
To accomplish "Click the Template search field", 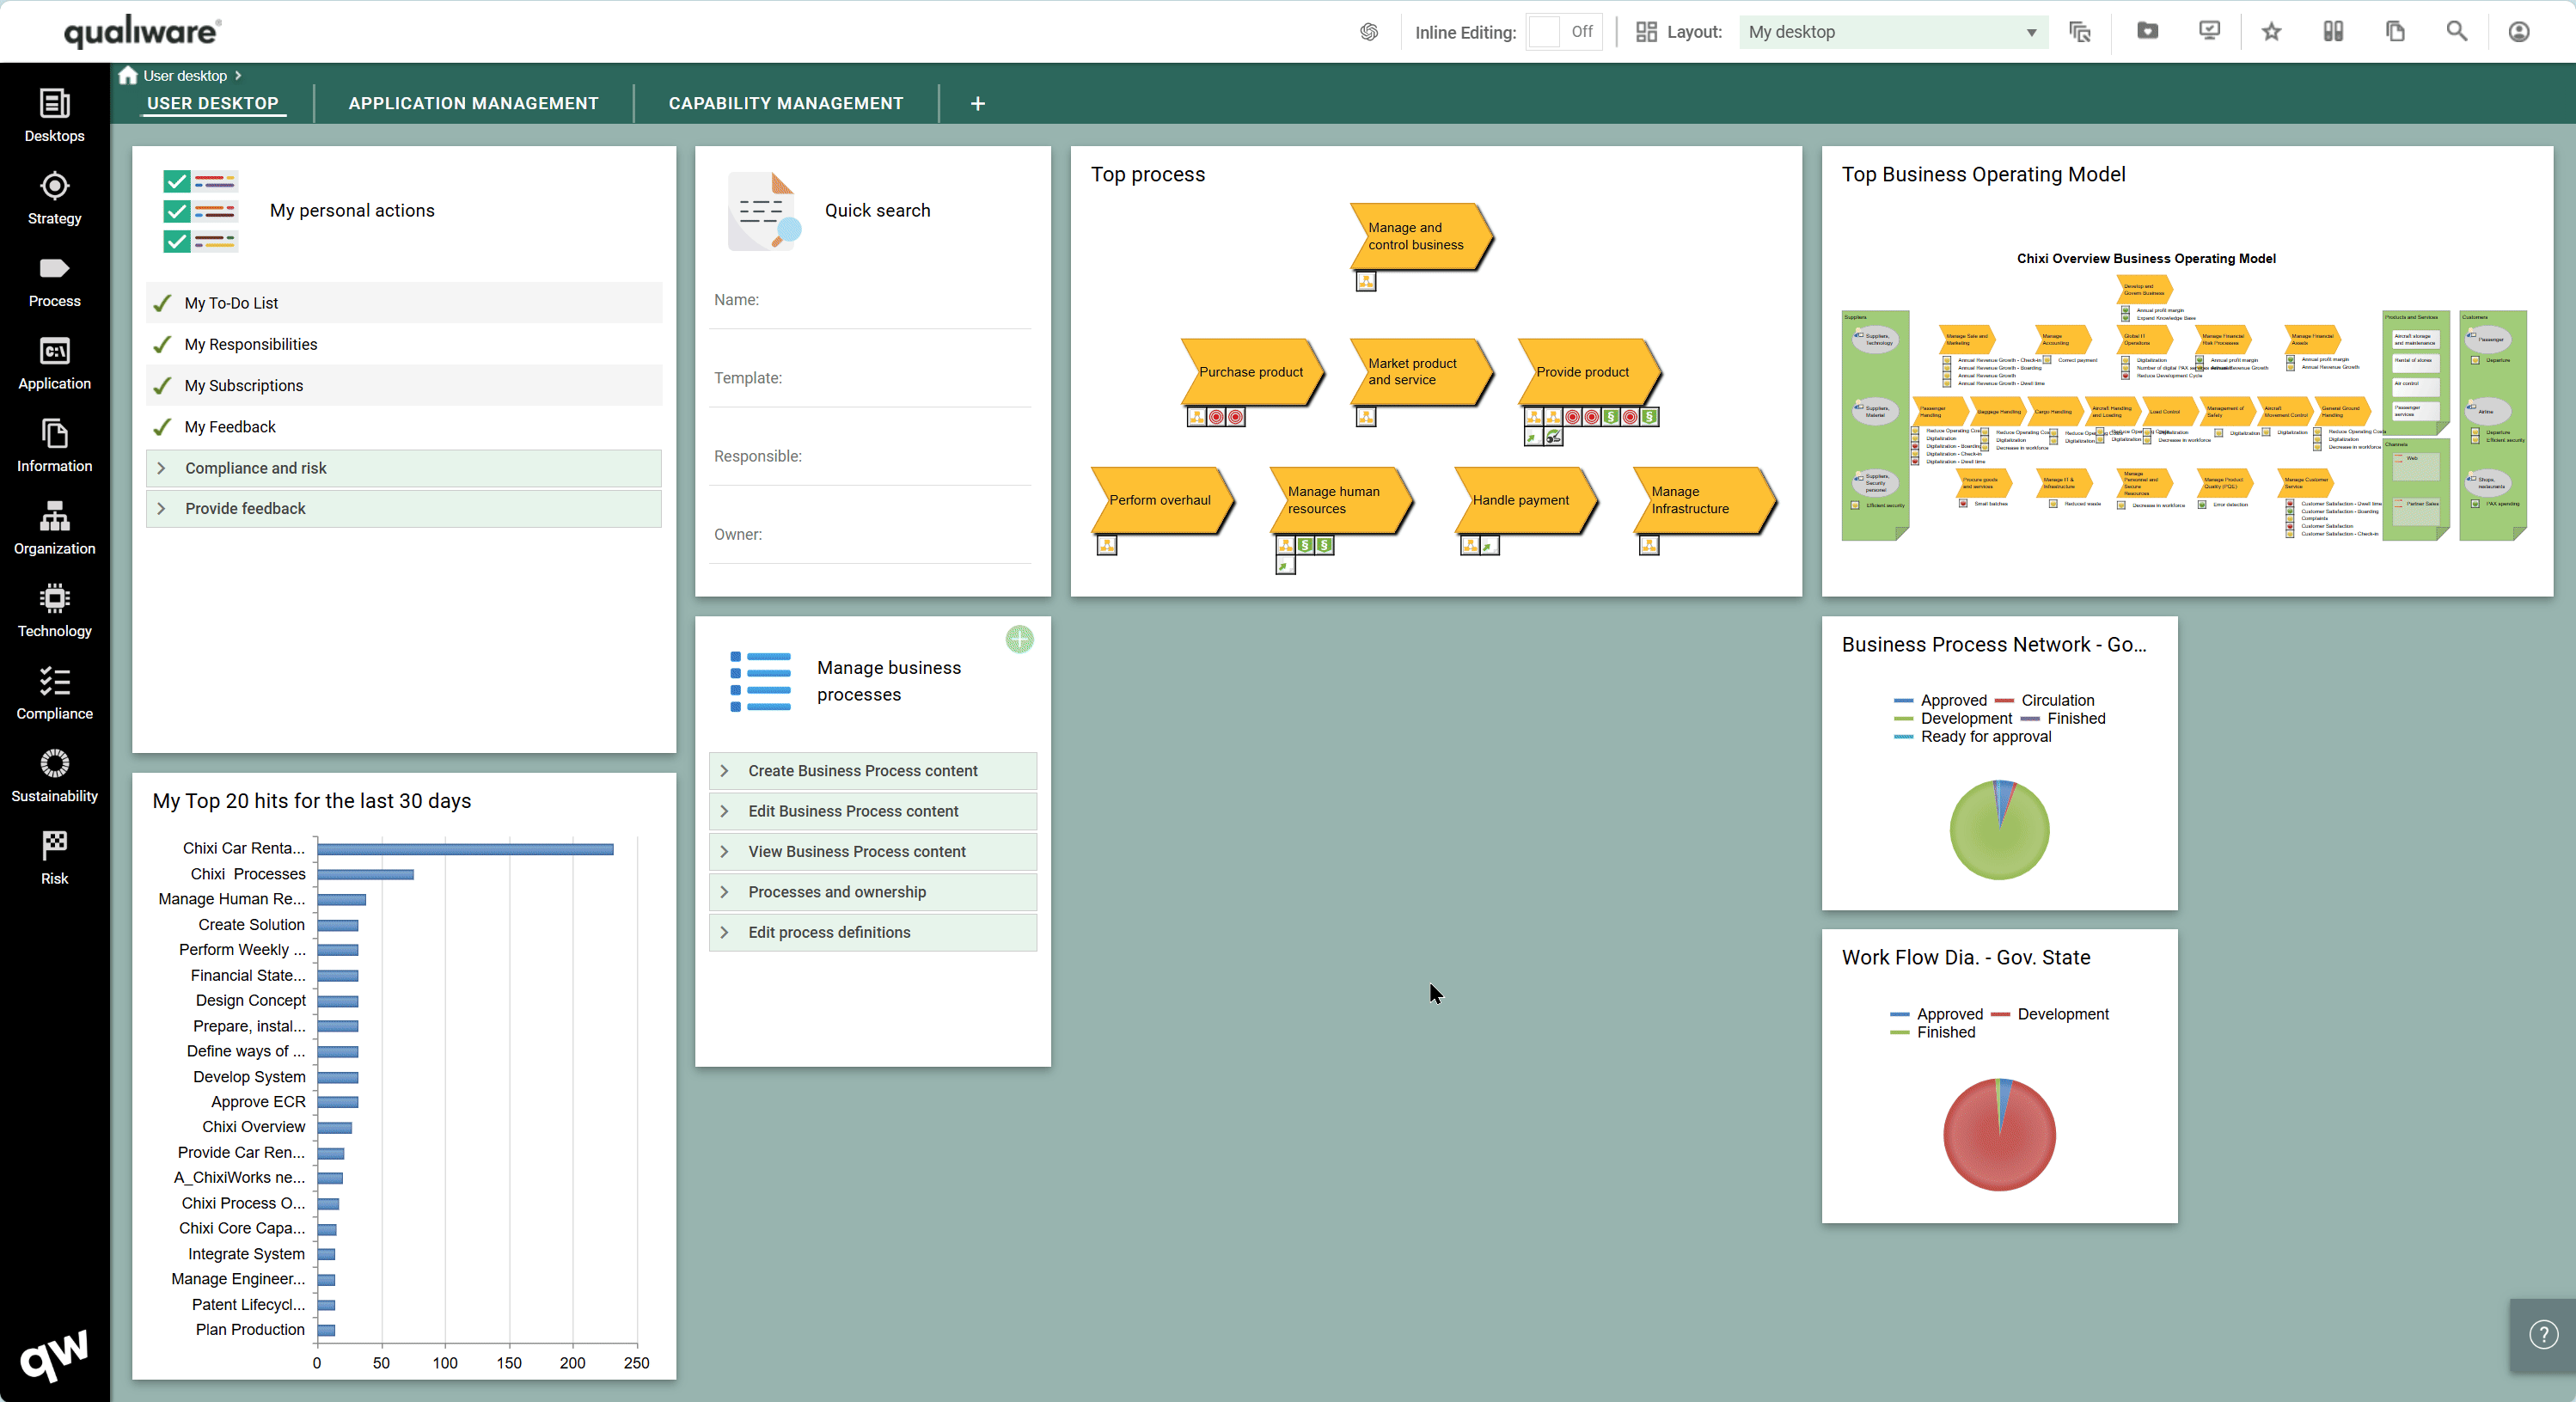I will point(870,378).
